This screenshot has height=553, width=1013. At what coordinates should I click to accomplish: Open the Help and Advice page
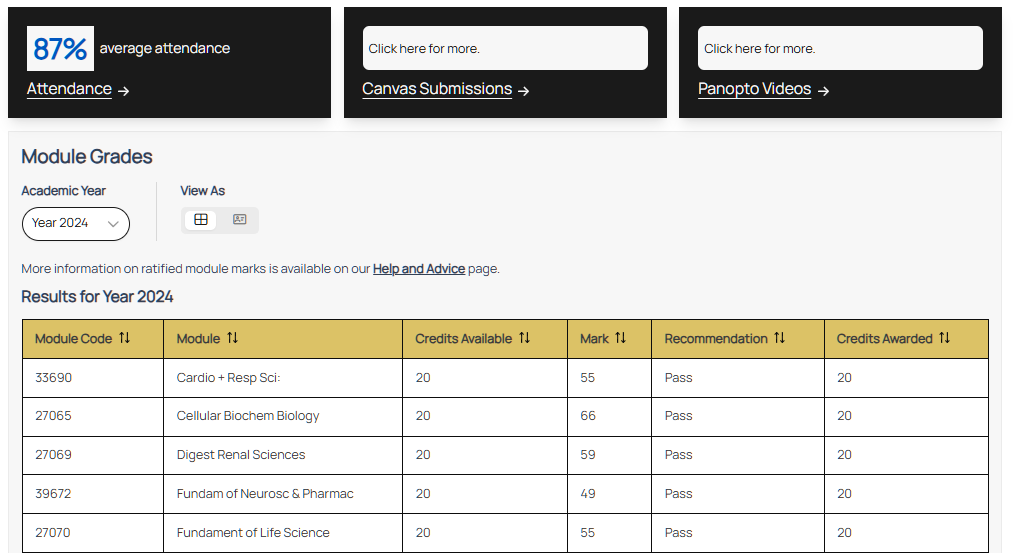419,269
